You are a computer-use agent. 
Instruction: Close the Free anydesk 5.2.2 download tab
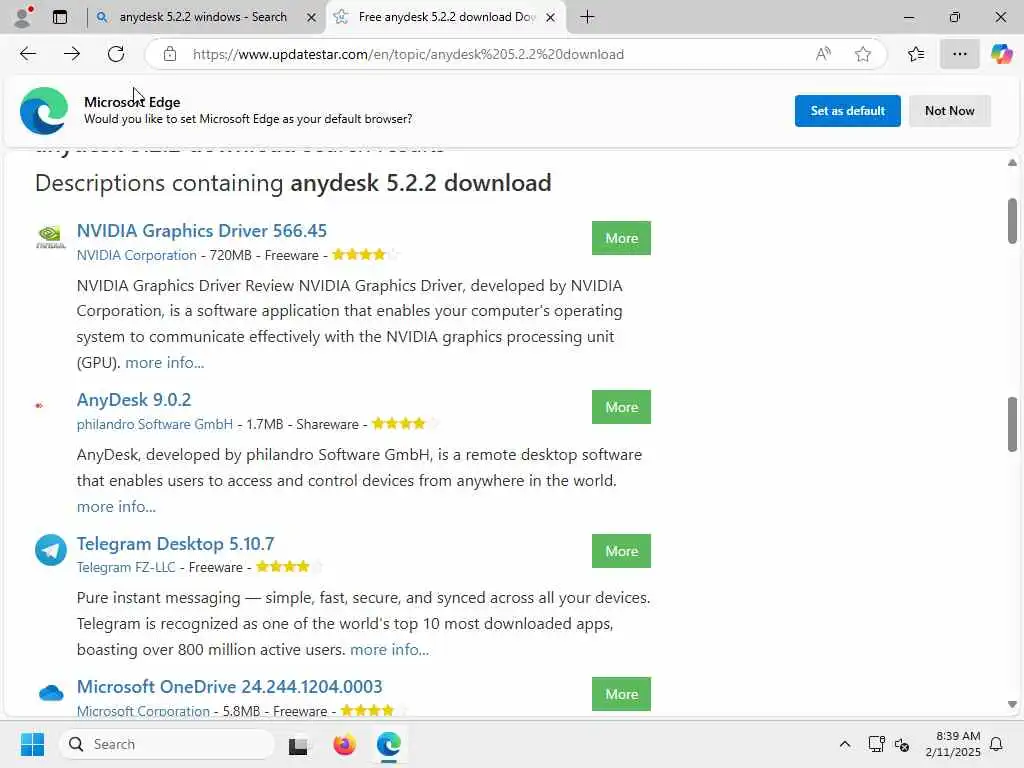pyautogui.click(x=551, y=18)
